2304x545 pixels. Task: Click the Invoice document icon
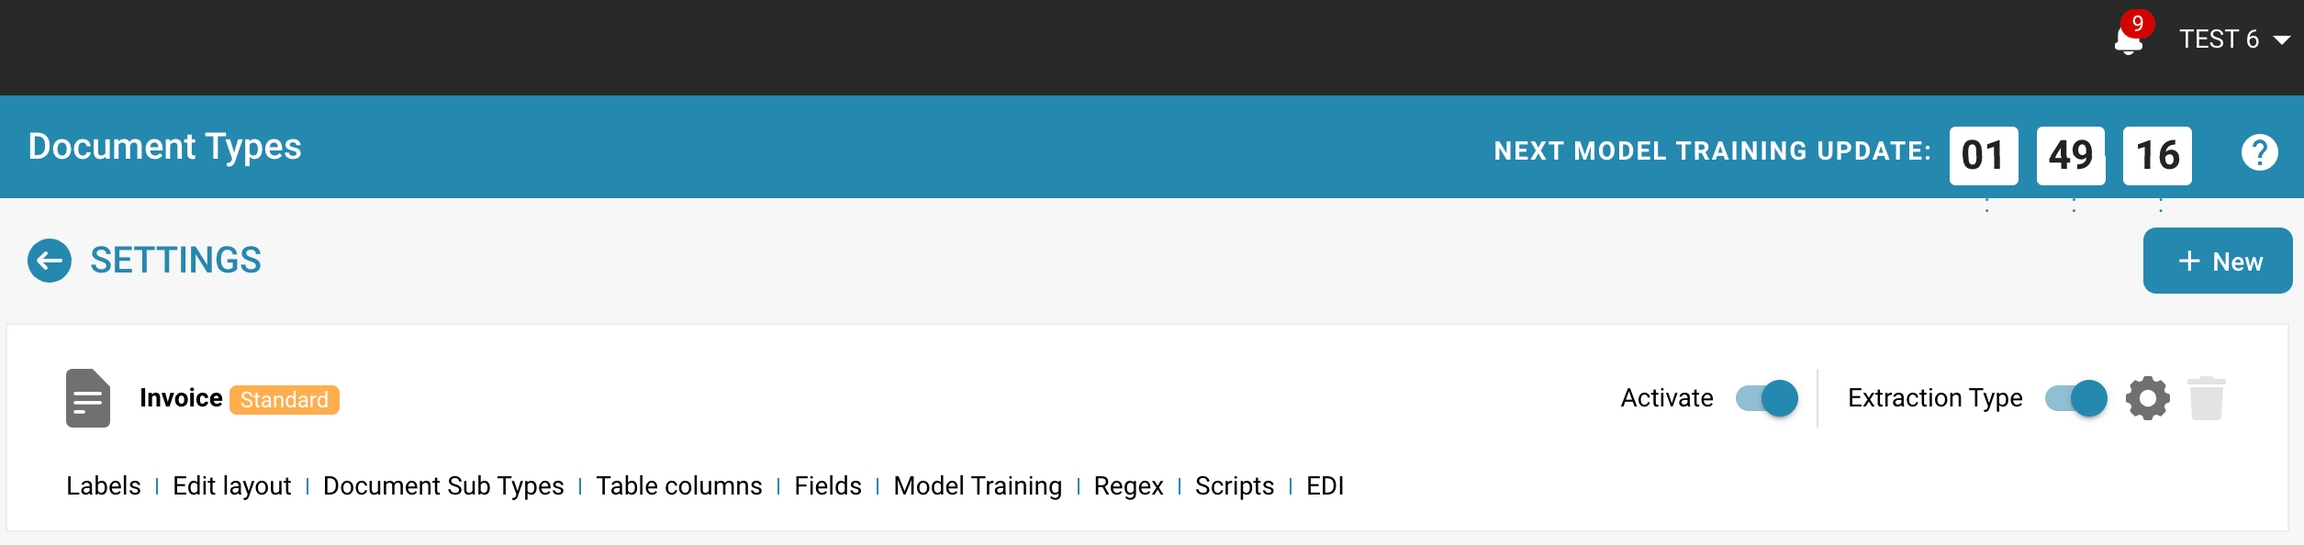[x=88, y=398]
